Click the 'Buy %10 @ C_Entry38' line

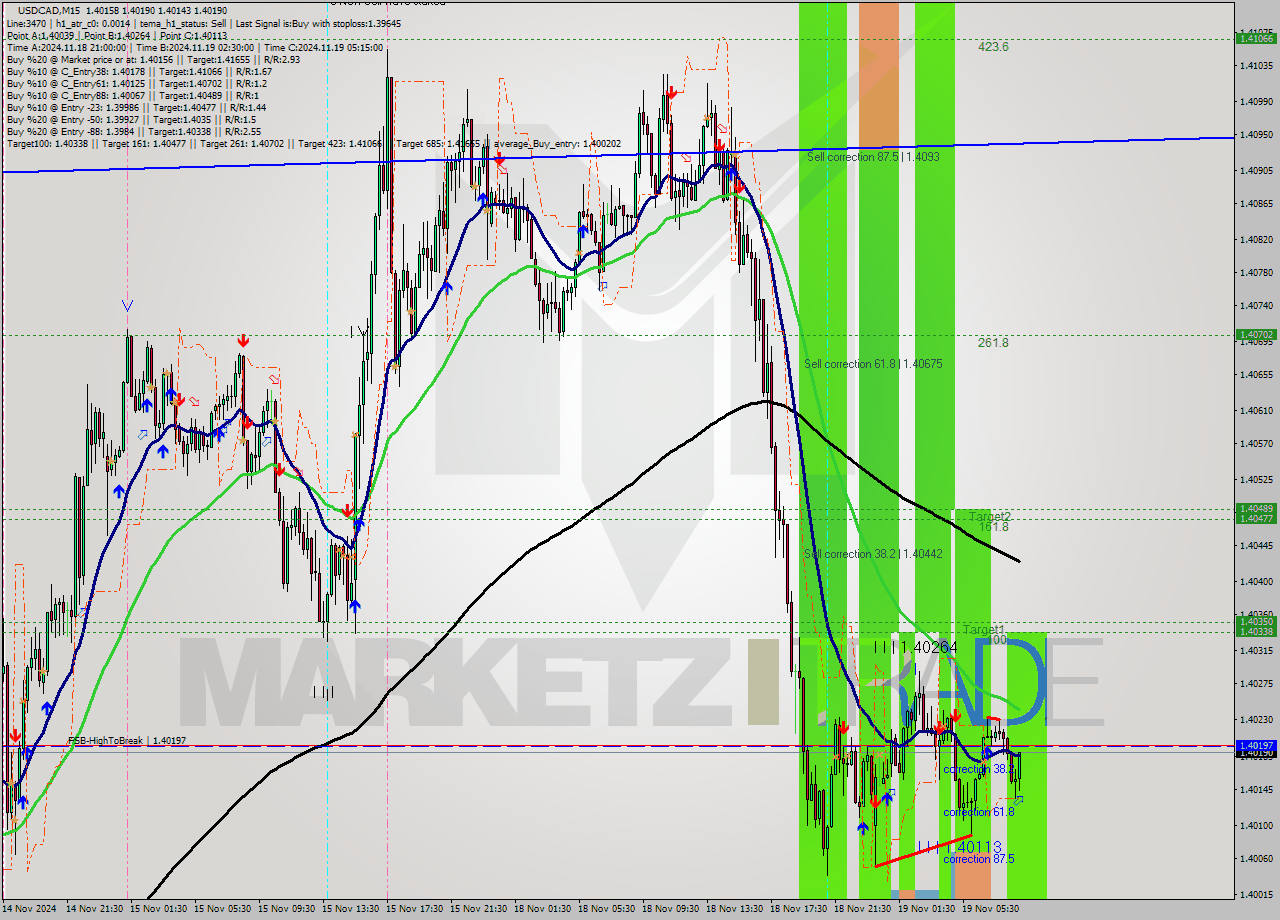tap(139, 72)
